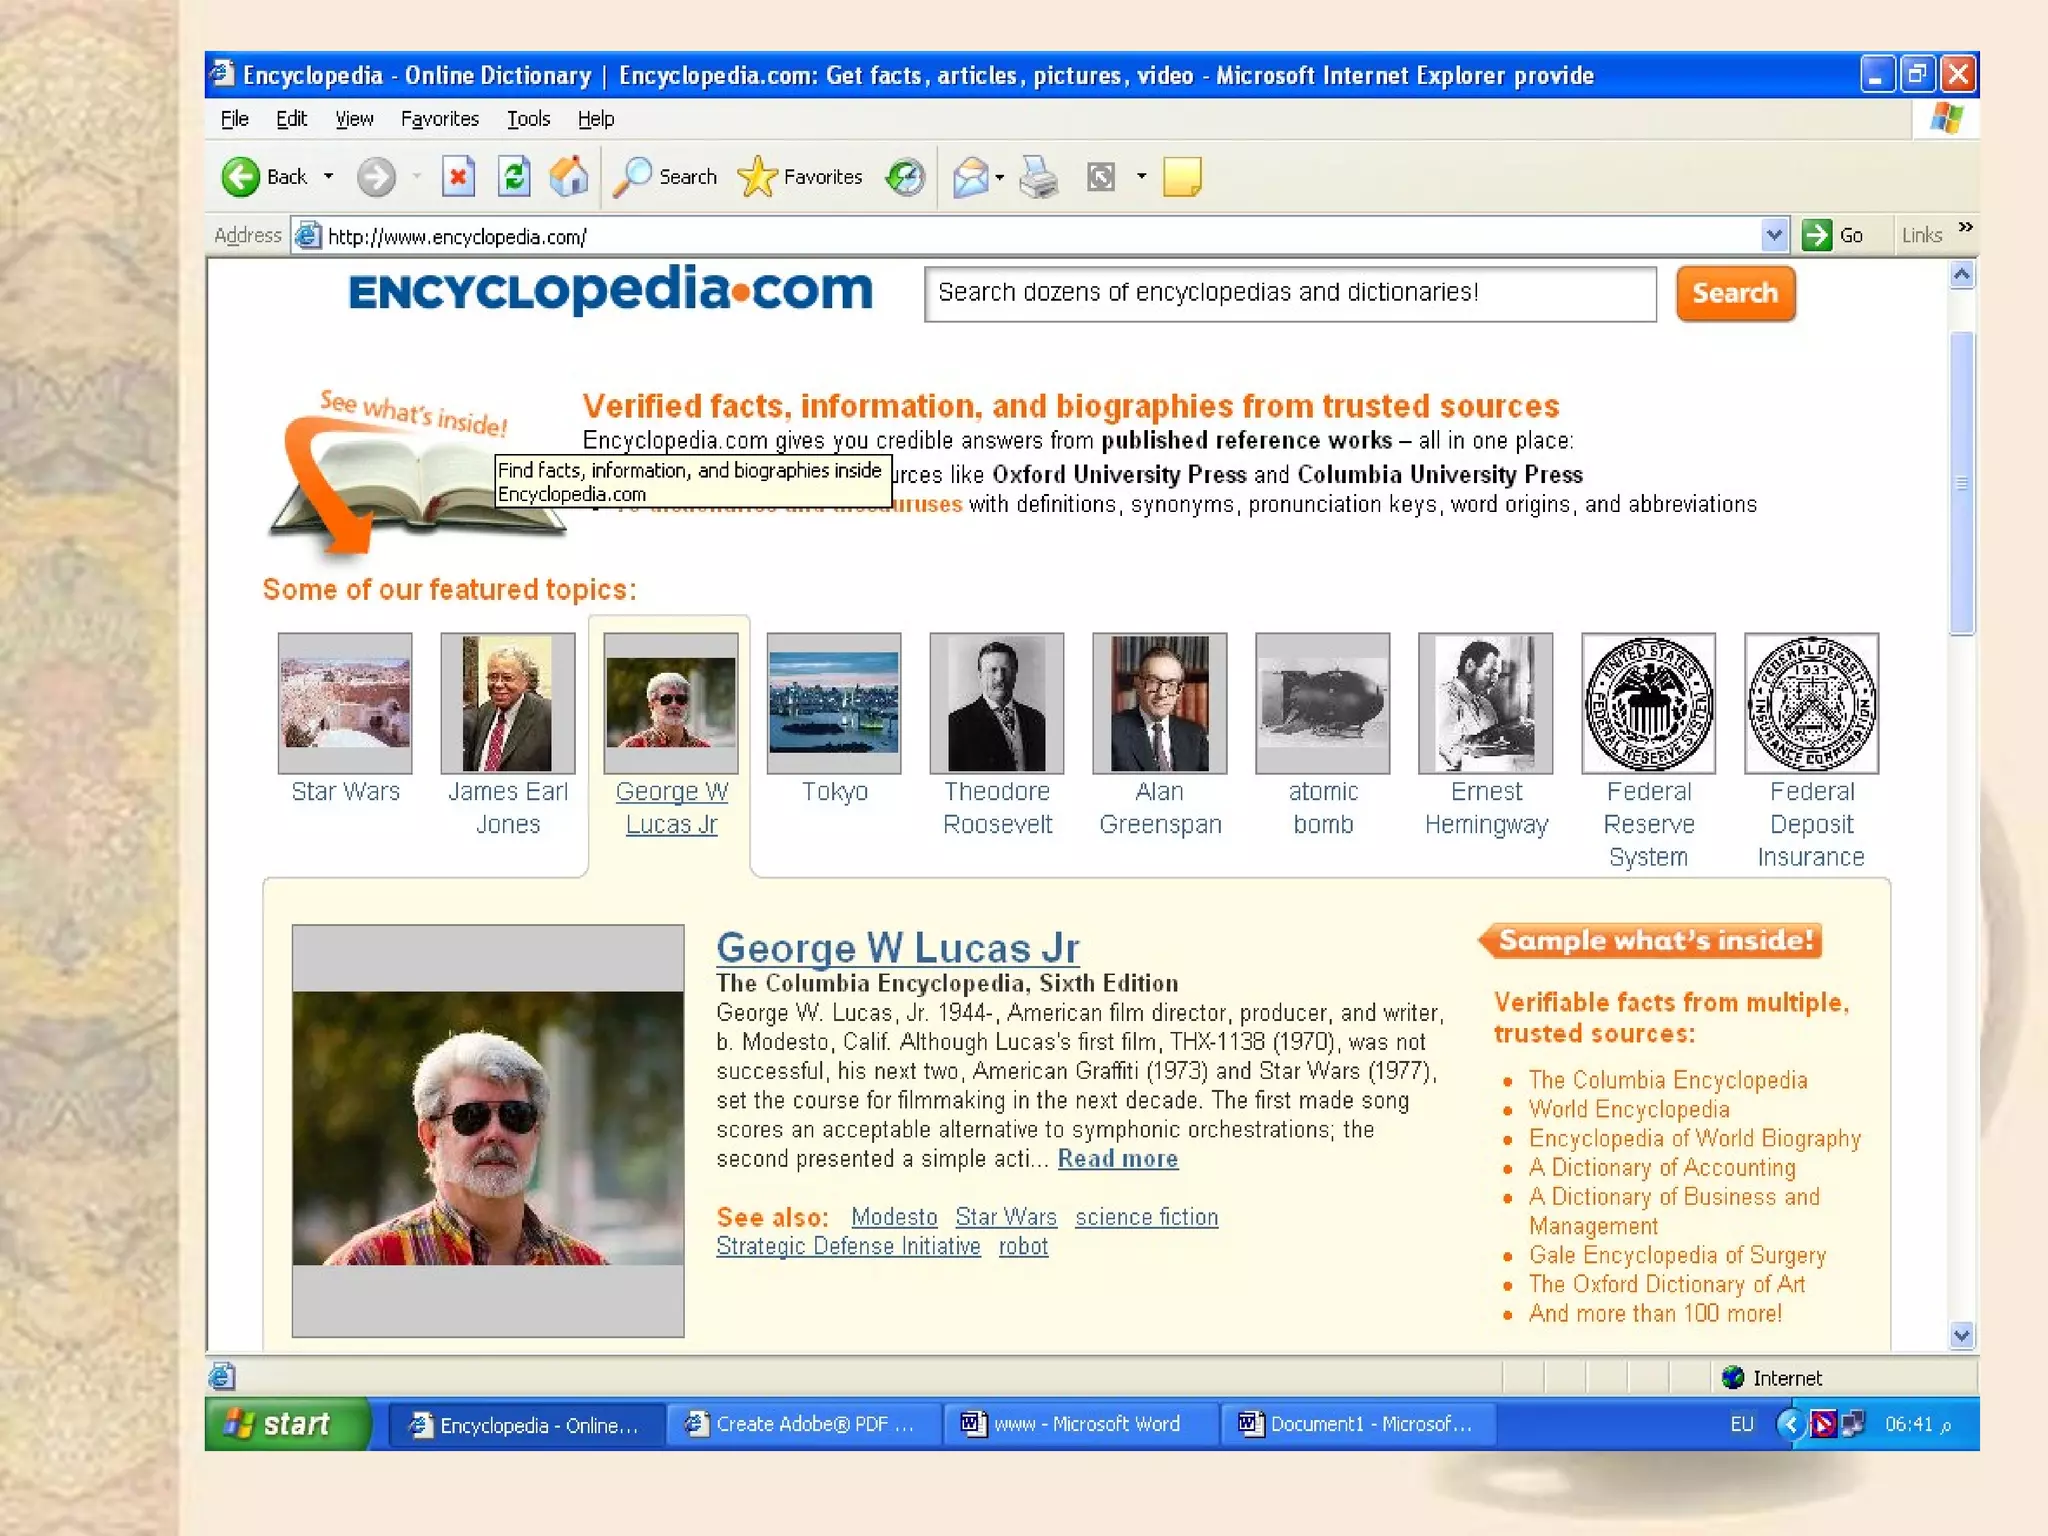Click the yellow note toolbar icon
2048x1536 pixels.
(x=1182, y=177)
